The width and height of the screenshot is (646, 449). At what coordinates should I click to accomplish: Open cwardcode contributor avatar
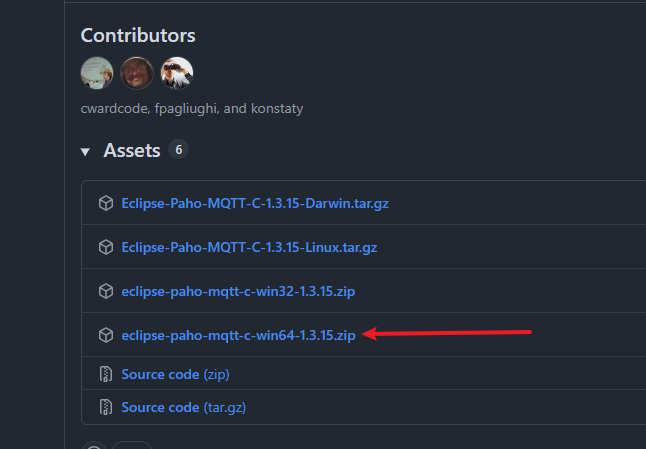[x=97, y=73]
